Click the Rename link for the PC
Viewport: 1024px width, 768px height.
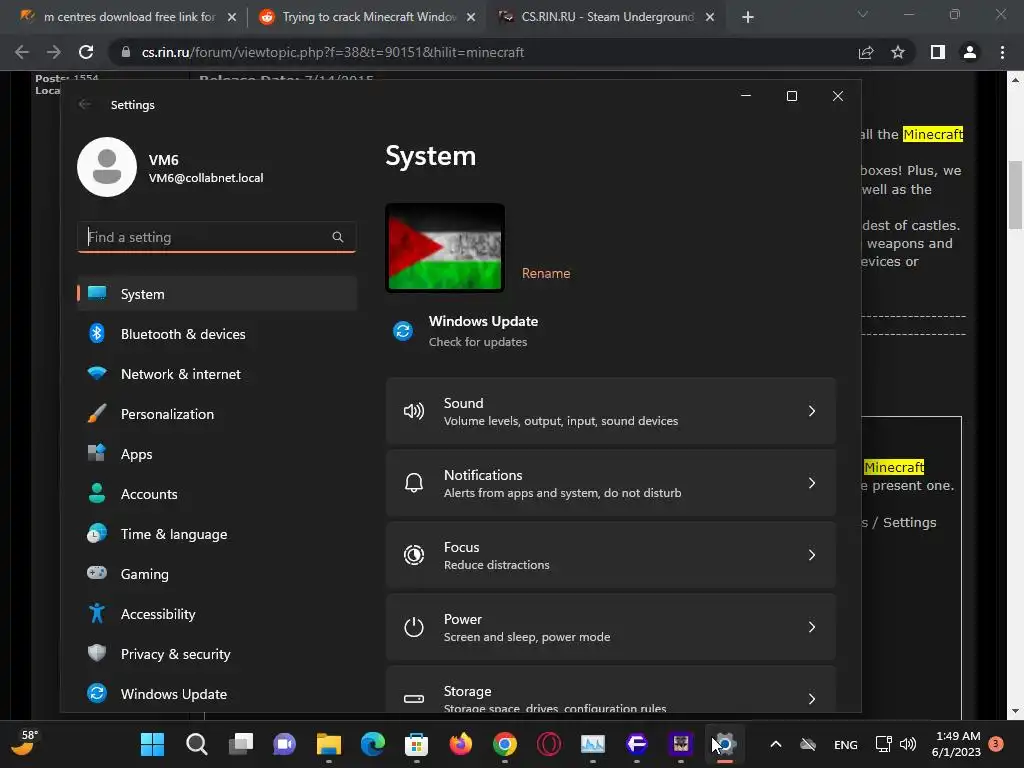point(546,274)
